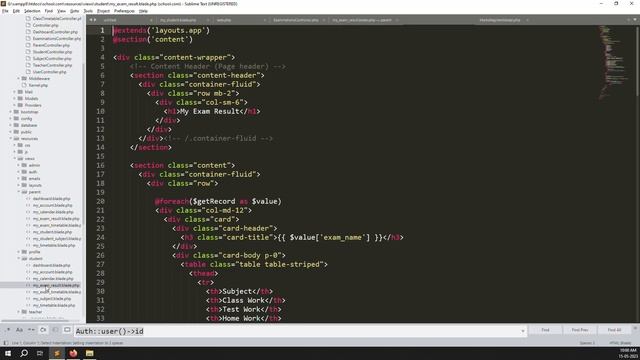
Task: Click StudentController.php file icon
Action: pyautogui.click(x=29, y=52)
